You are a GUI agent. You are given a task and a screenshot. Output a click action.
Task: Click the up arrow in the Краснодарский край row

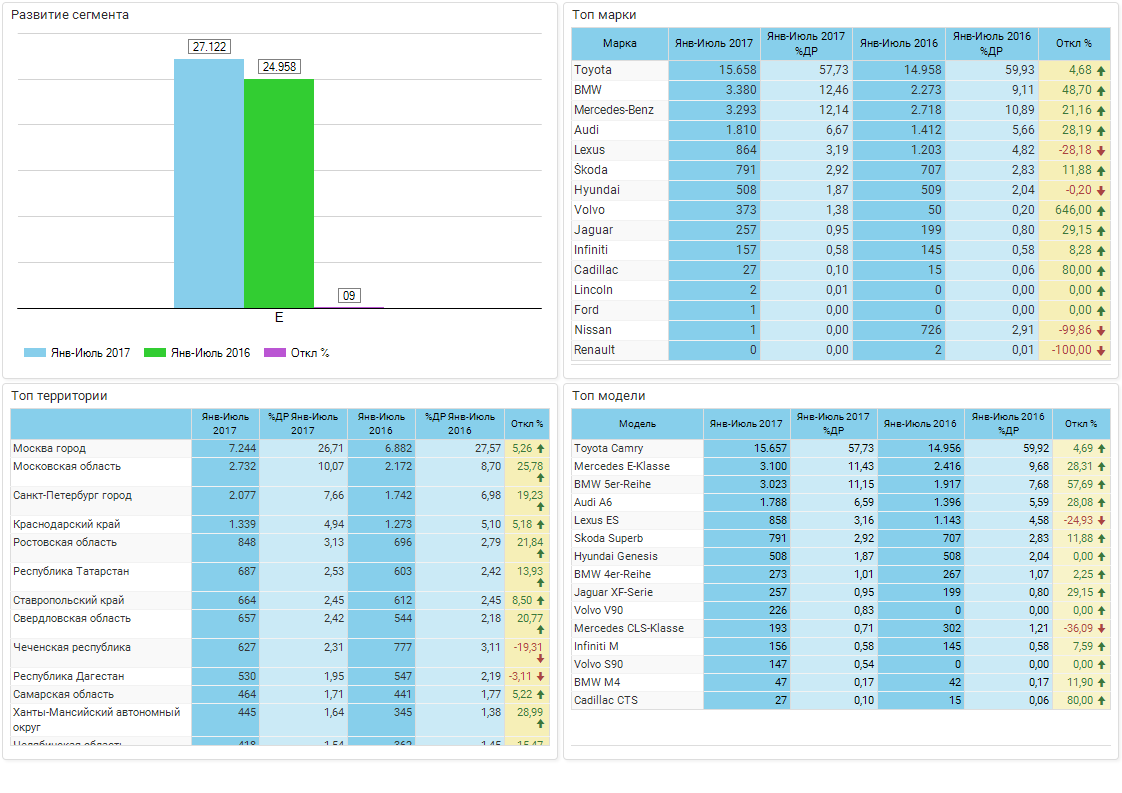[x=540, y=525]
